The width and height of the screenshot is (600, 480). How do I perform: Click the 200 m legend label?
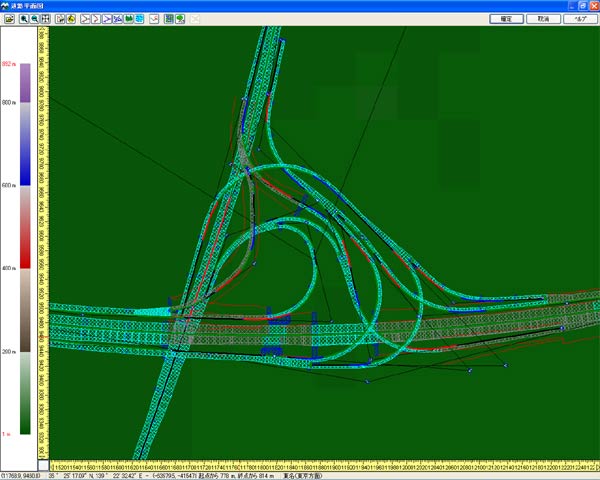9,351
